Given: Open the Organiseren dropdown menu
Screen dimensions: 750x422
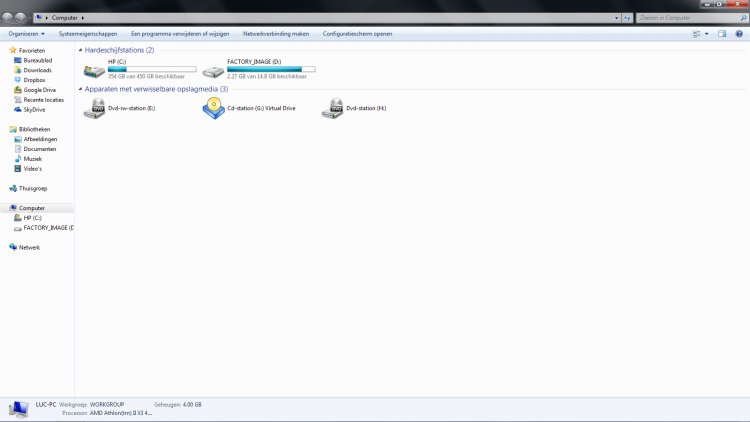Looking at the screenshot, I should [x=25, y=34].
